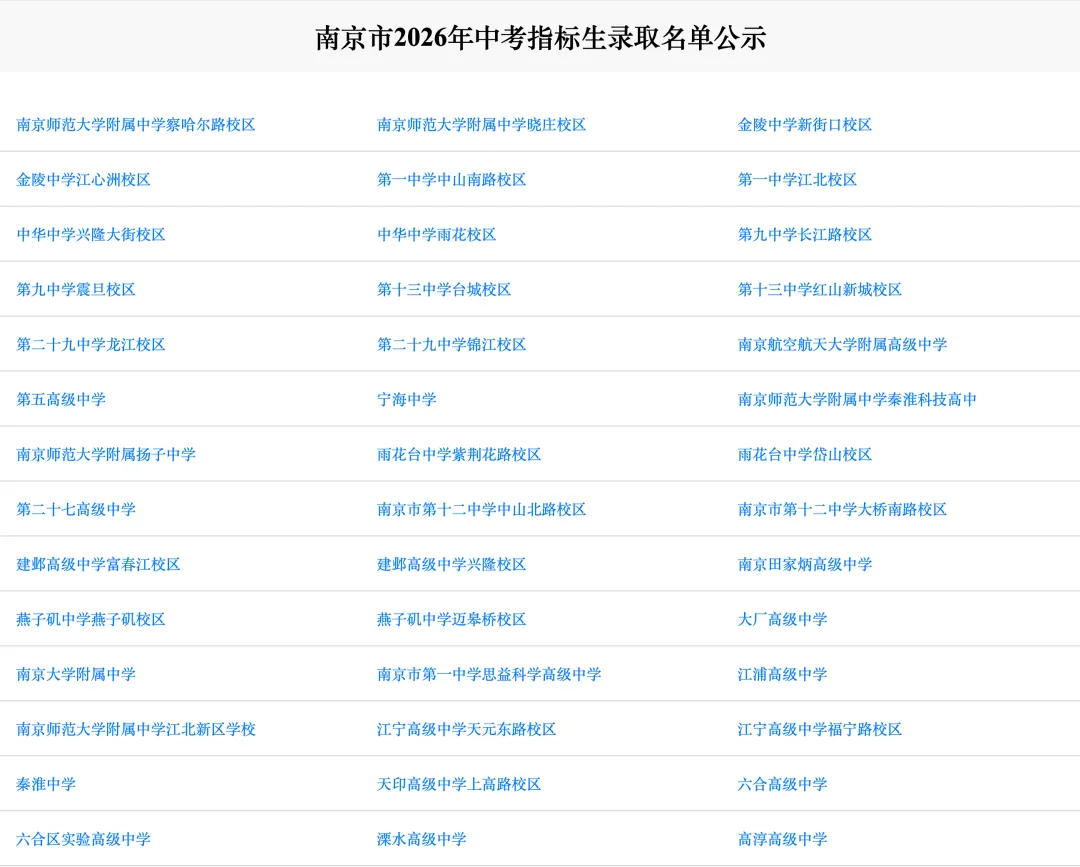Open 第九中学震旦校区 link
Image resolution: width=1080 pixels, height=867 pixels.
[76, 290]
